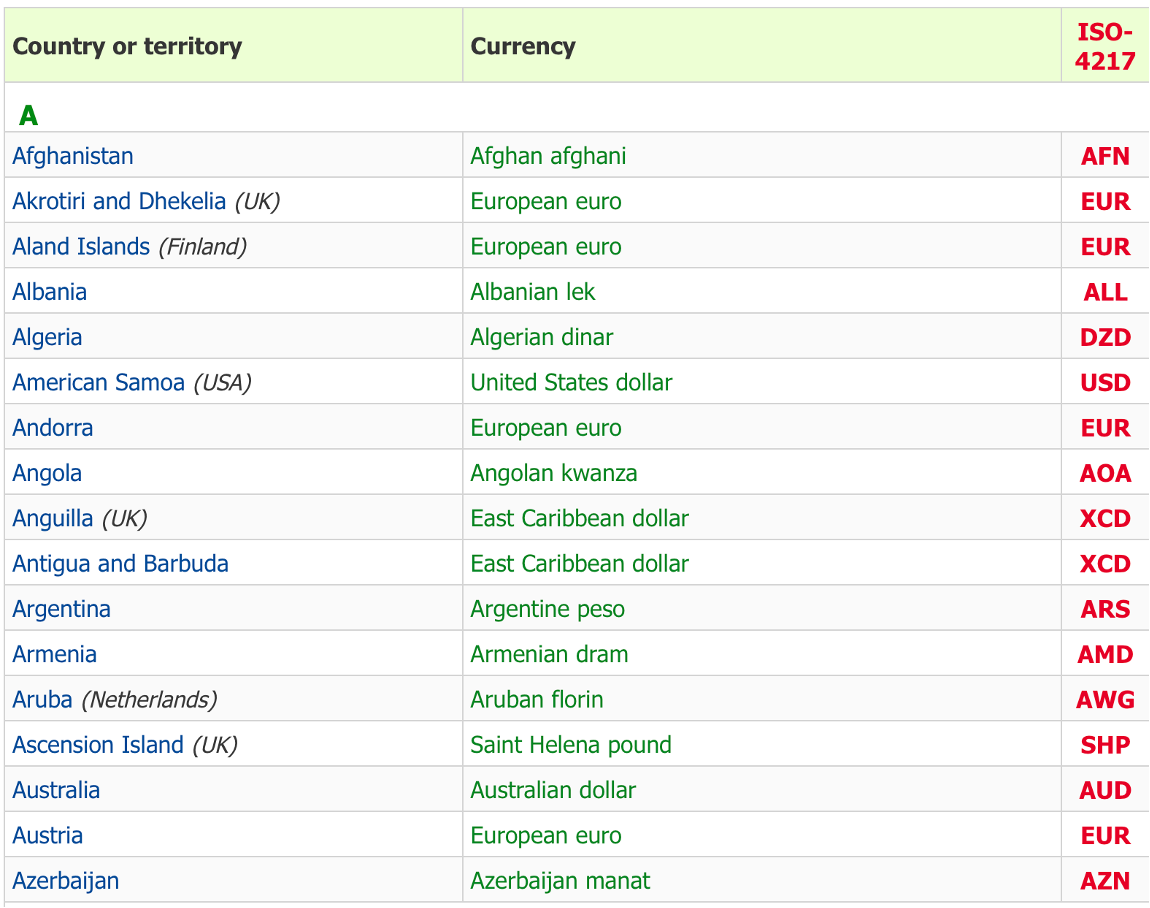
Task: Open Akrotiri and Dhekelia link
Action: pyautogui.click(x=119, y=202)
